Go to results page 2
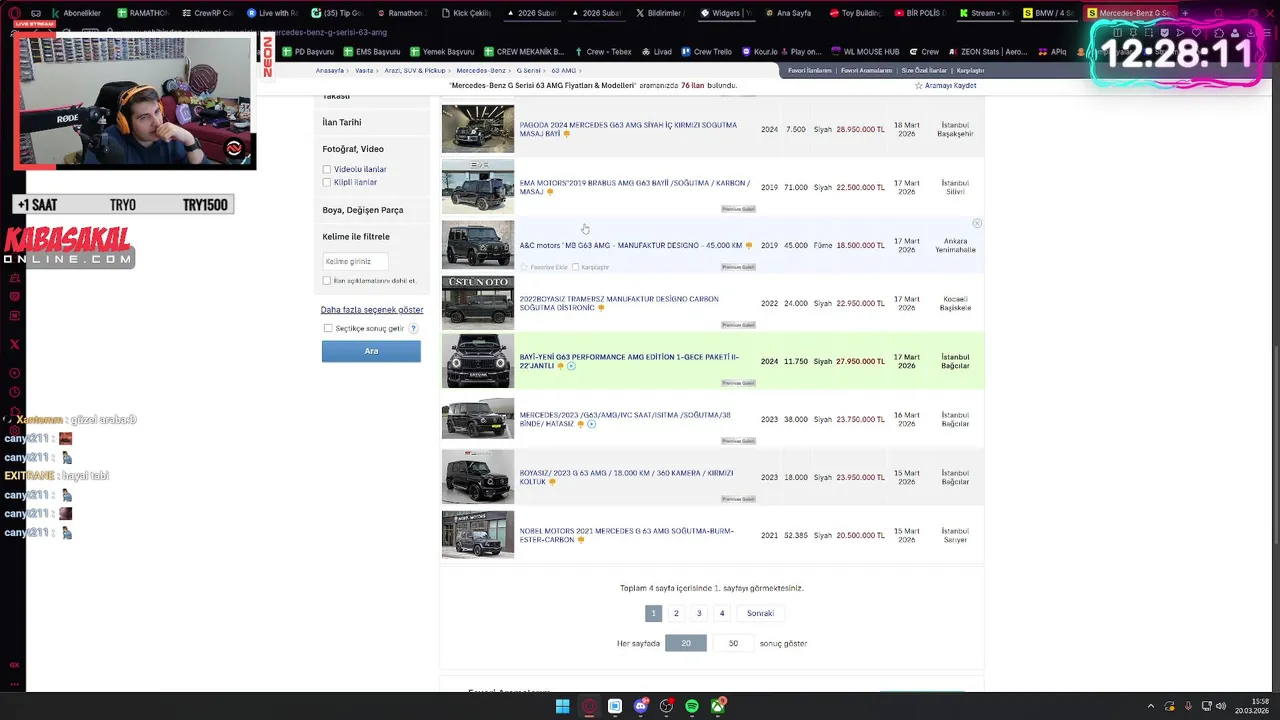The height and width of the screenshot is (720, 1280). (x=676, y=613)
